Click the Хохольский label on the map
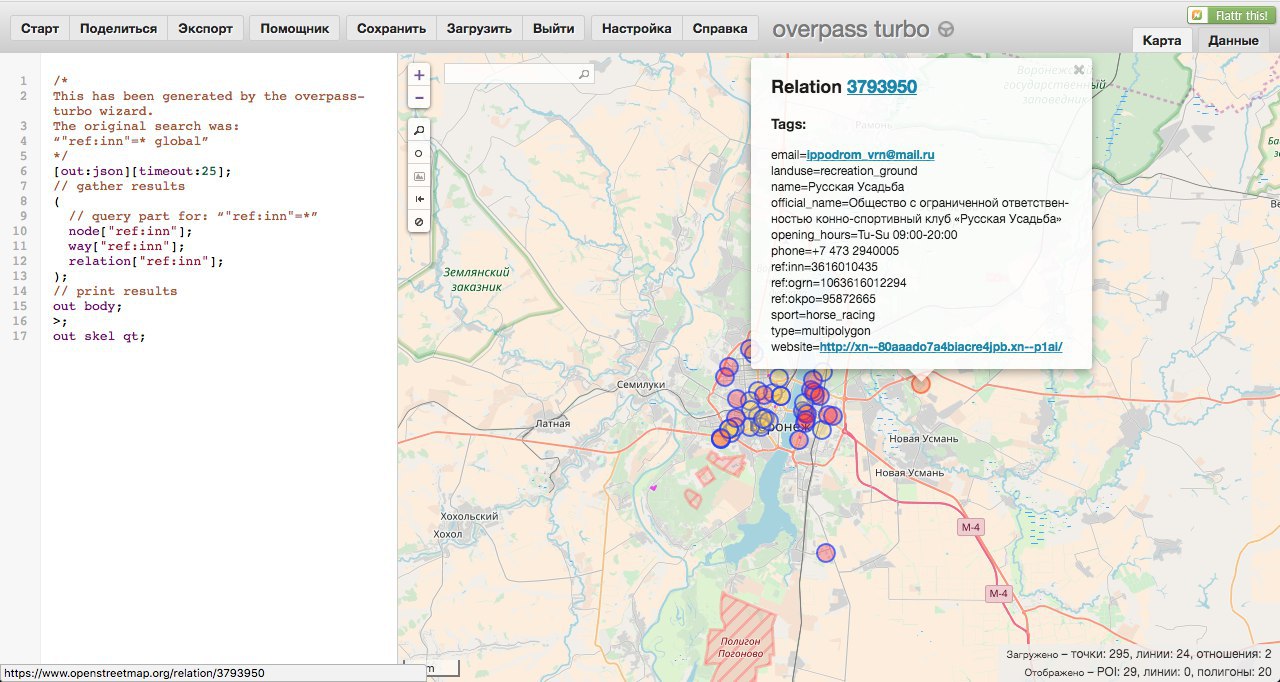The height and width of the screenshot is (682, 1280). pyautogui.click(x=469, y=516)
